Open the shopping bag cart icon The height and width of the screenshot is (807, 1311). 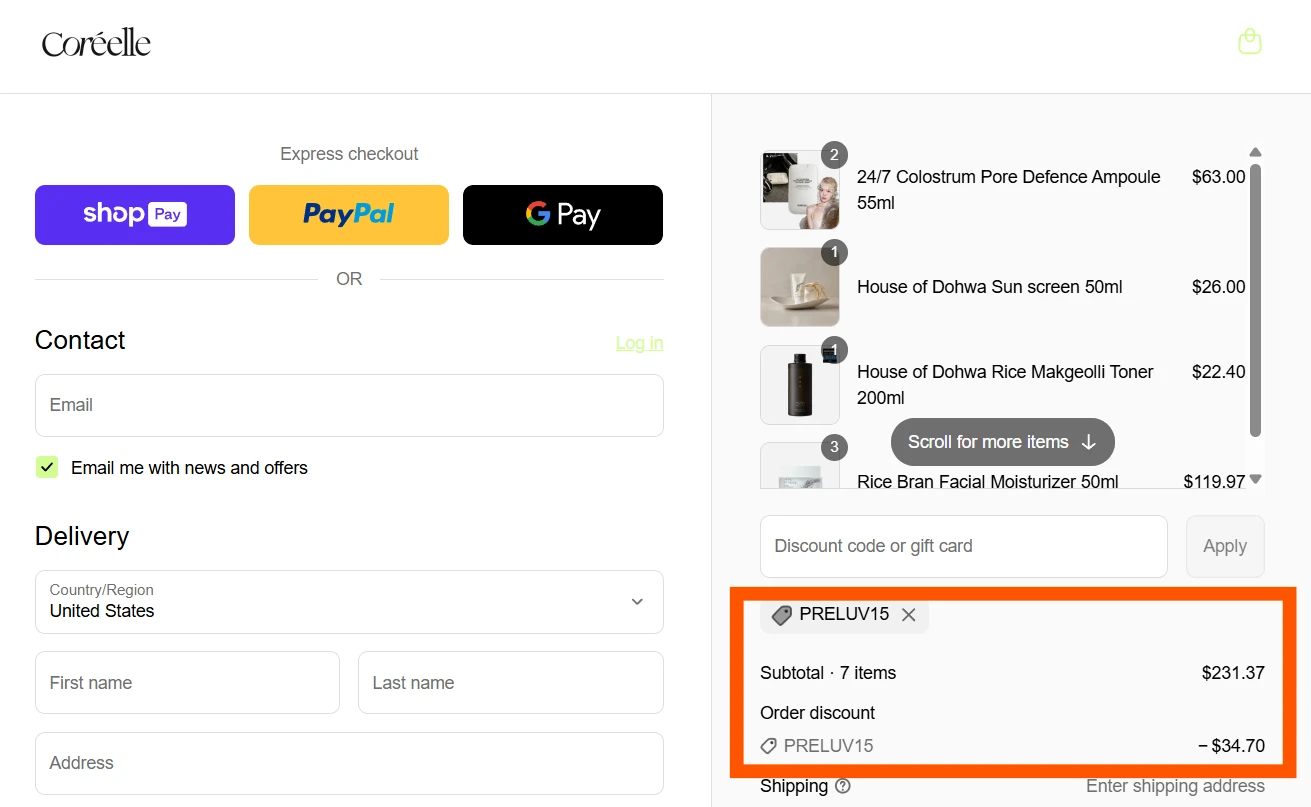click(x=1249, y=41)
